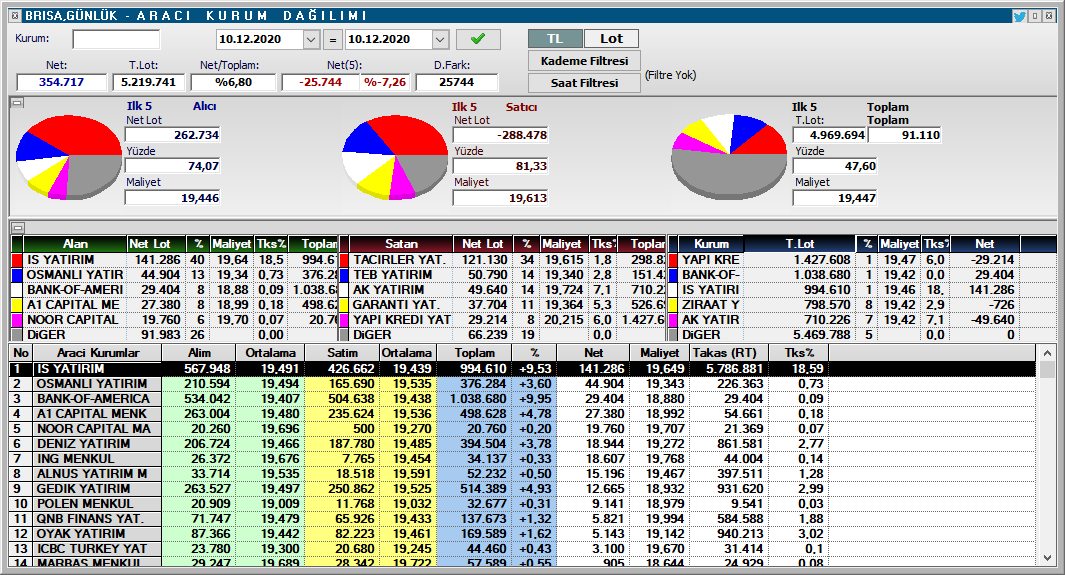Image resolution: width=1065 pixels, height=575 pixels.
Task: Collapse the top-five tables panel toggle
Action: pyautogui.click(x=18, y=227)
